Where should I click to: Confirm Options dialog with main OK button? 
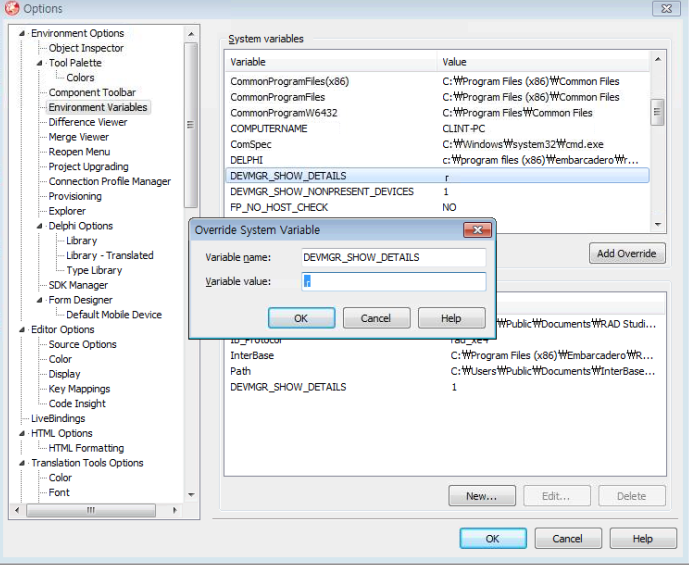click(x=493, y=539)
